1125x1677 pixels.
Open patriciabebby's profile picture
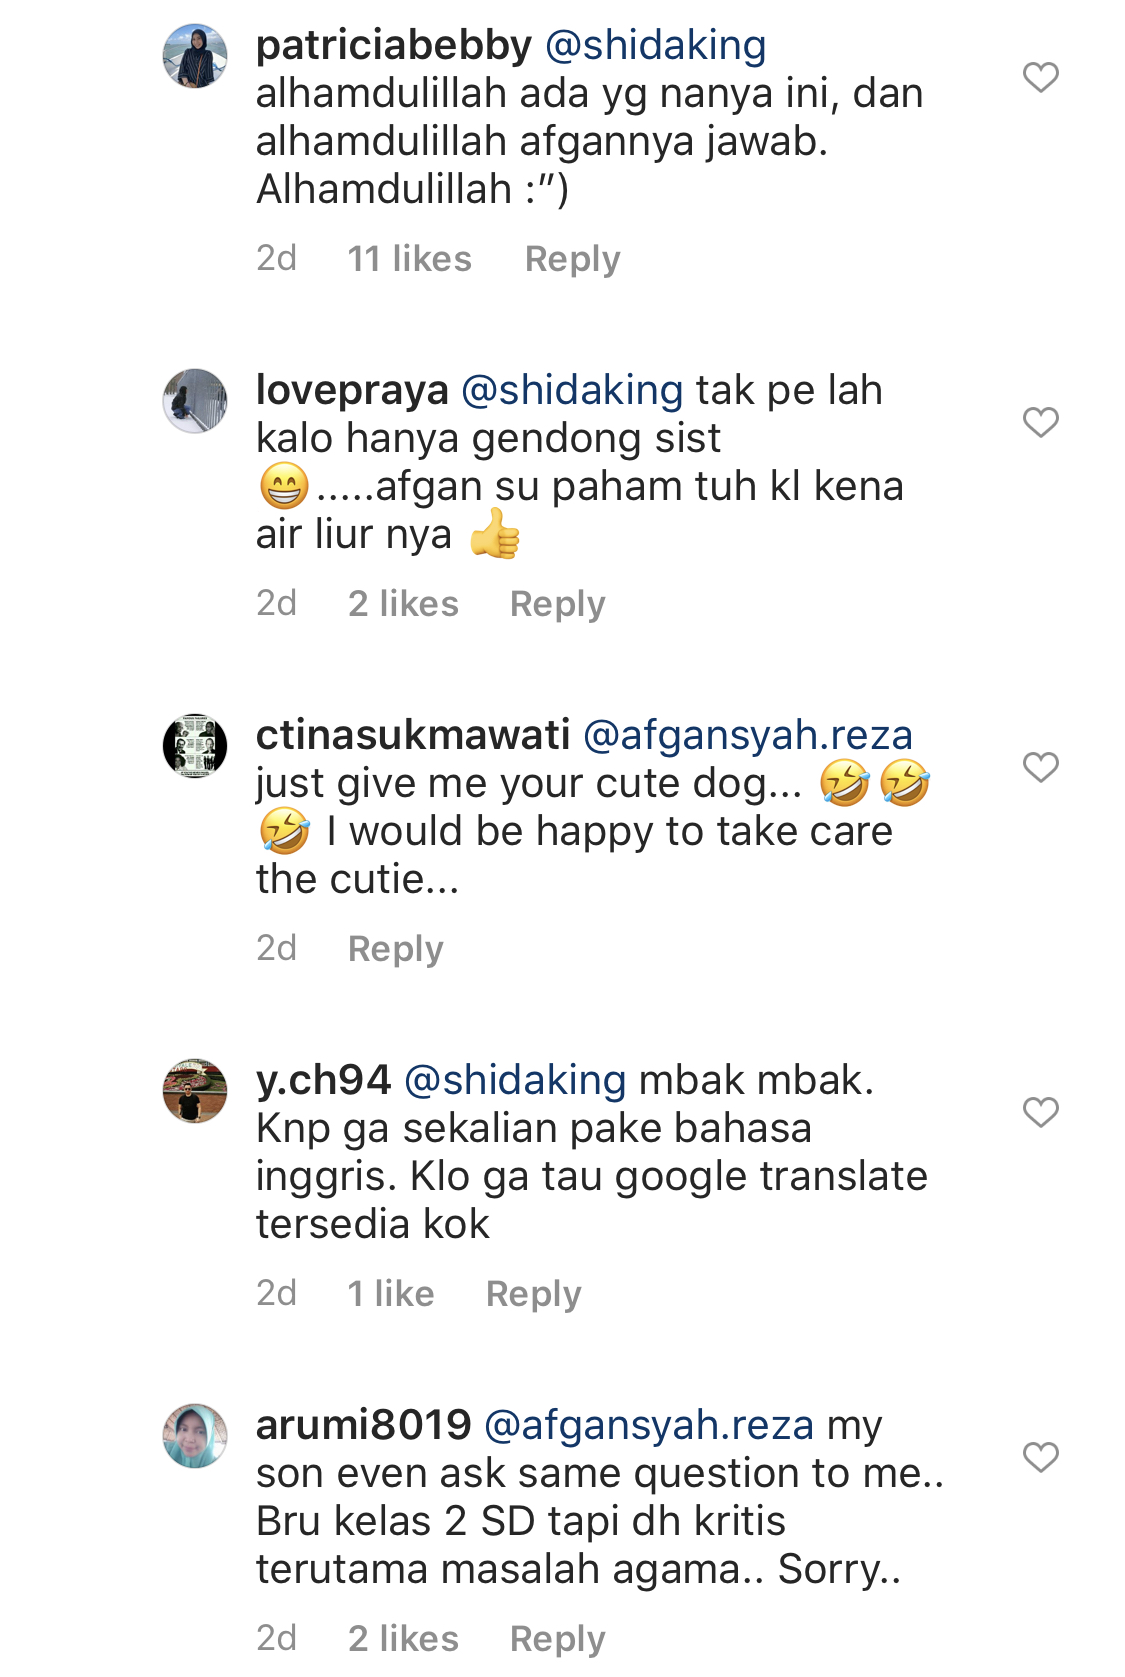(x=195, y=56)
